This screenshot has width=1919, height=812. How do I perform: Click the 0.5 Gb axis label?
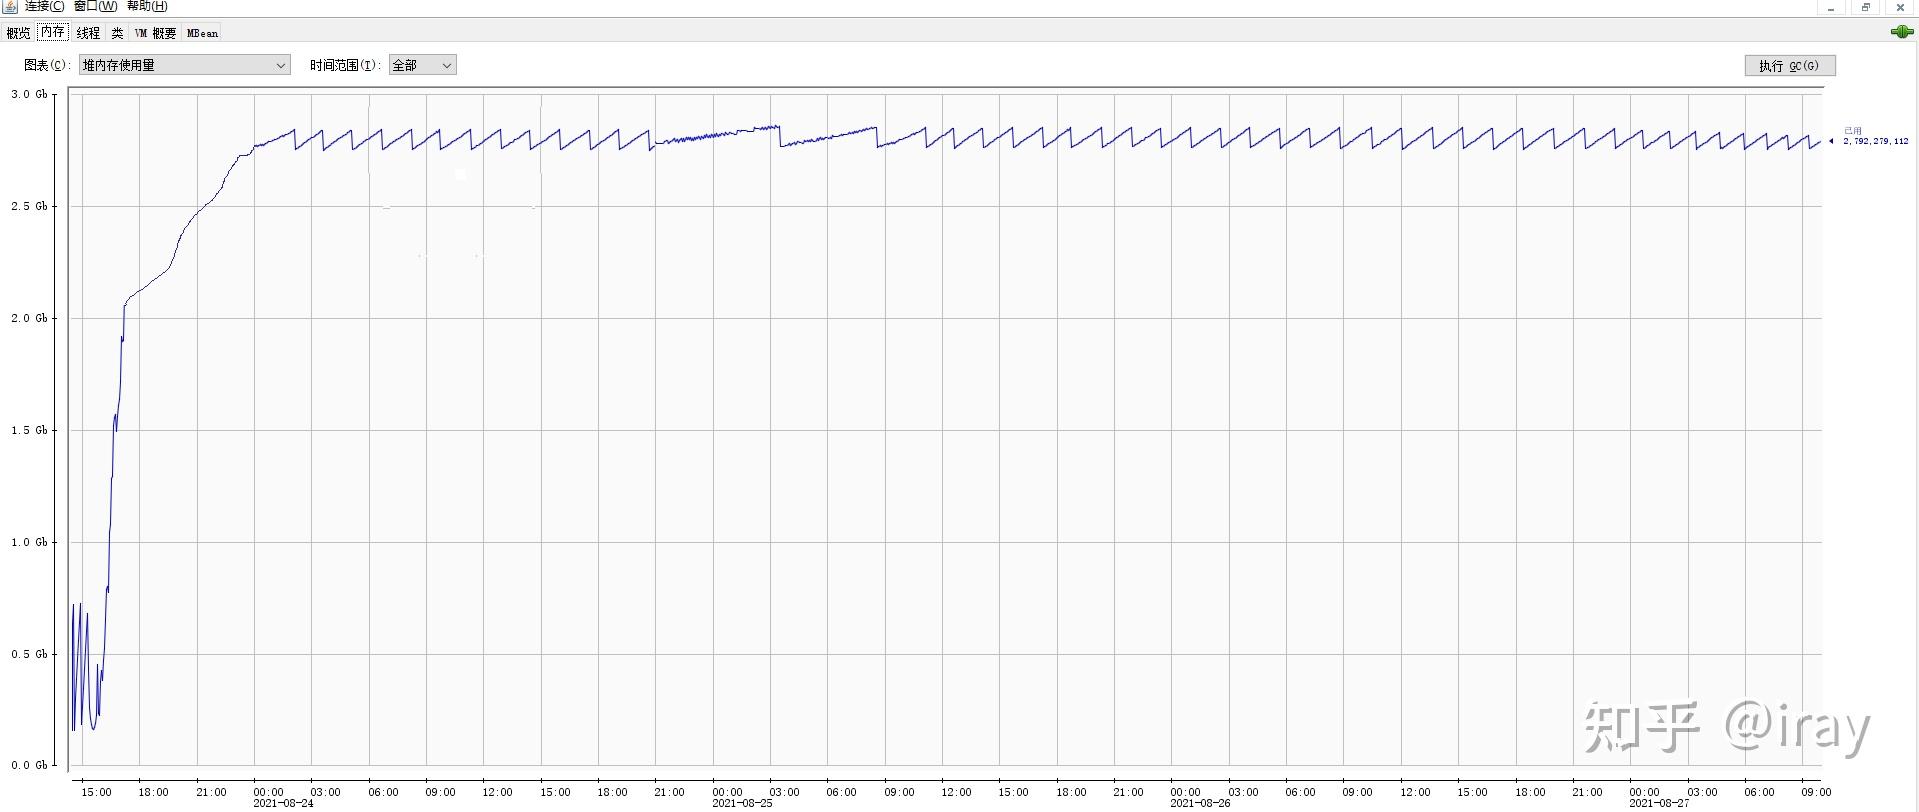tap(29, 655)
